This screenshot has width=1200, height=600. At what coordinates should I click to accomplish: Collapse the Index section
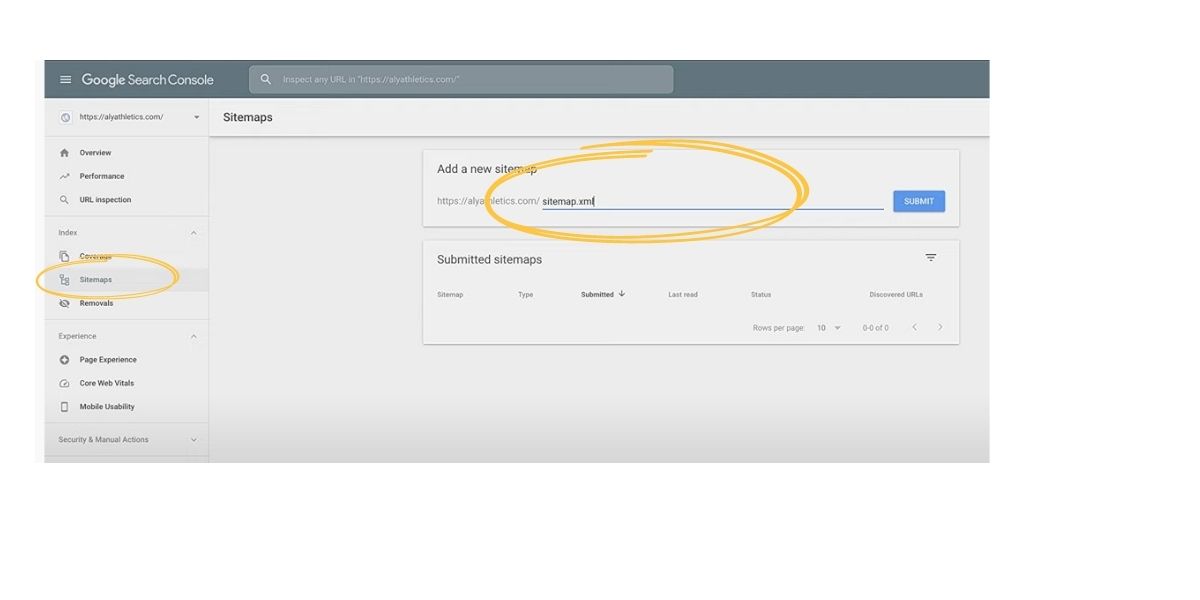pyautogui.click(x=194, y=233)
